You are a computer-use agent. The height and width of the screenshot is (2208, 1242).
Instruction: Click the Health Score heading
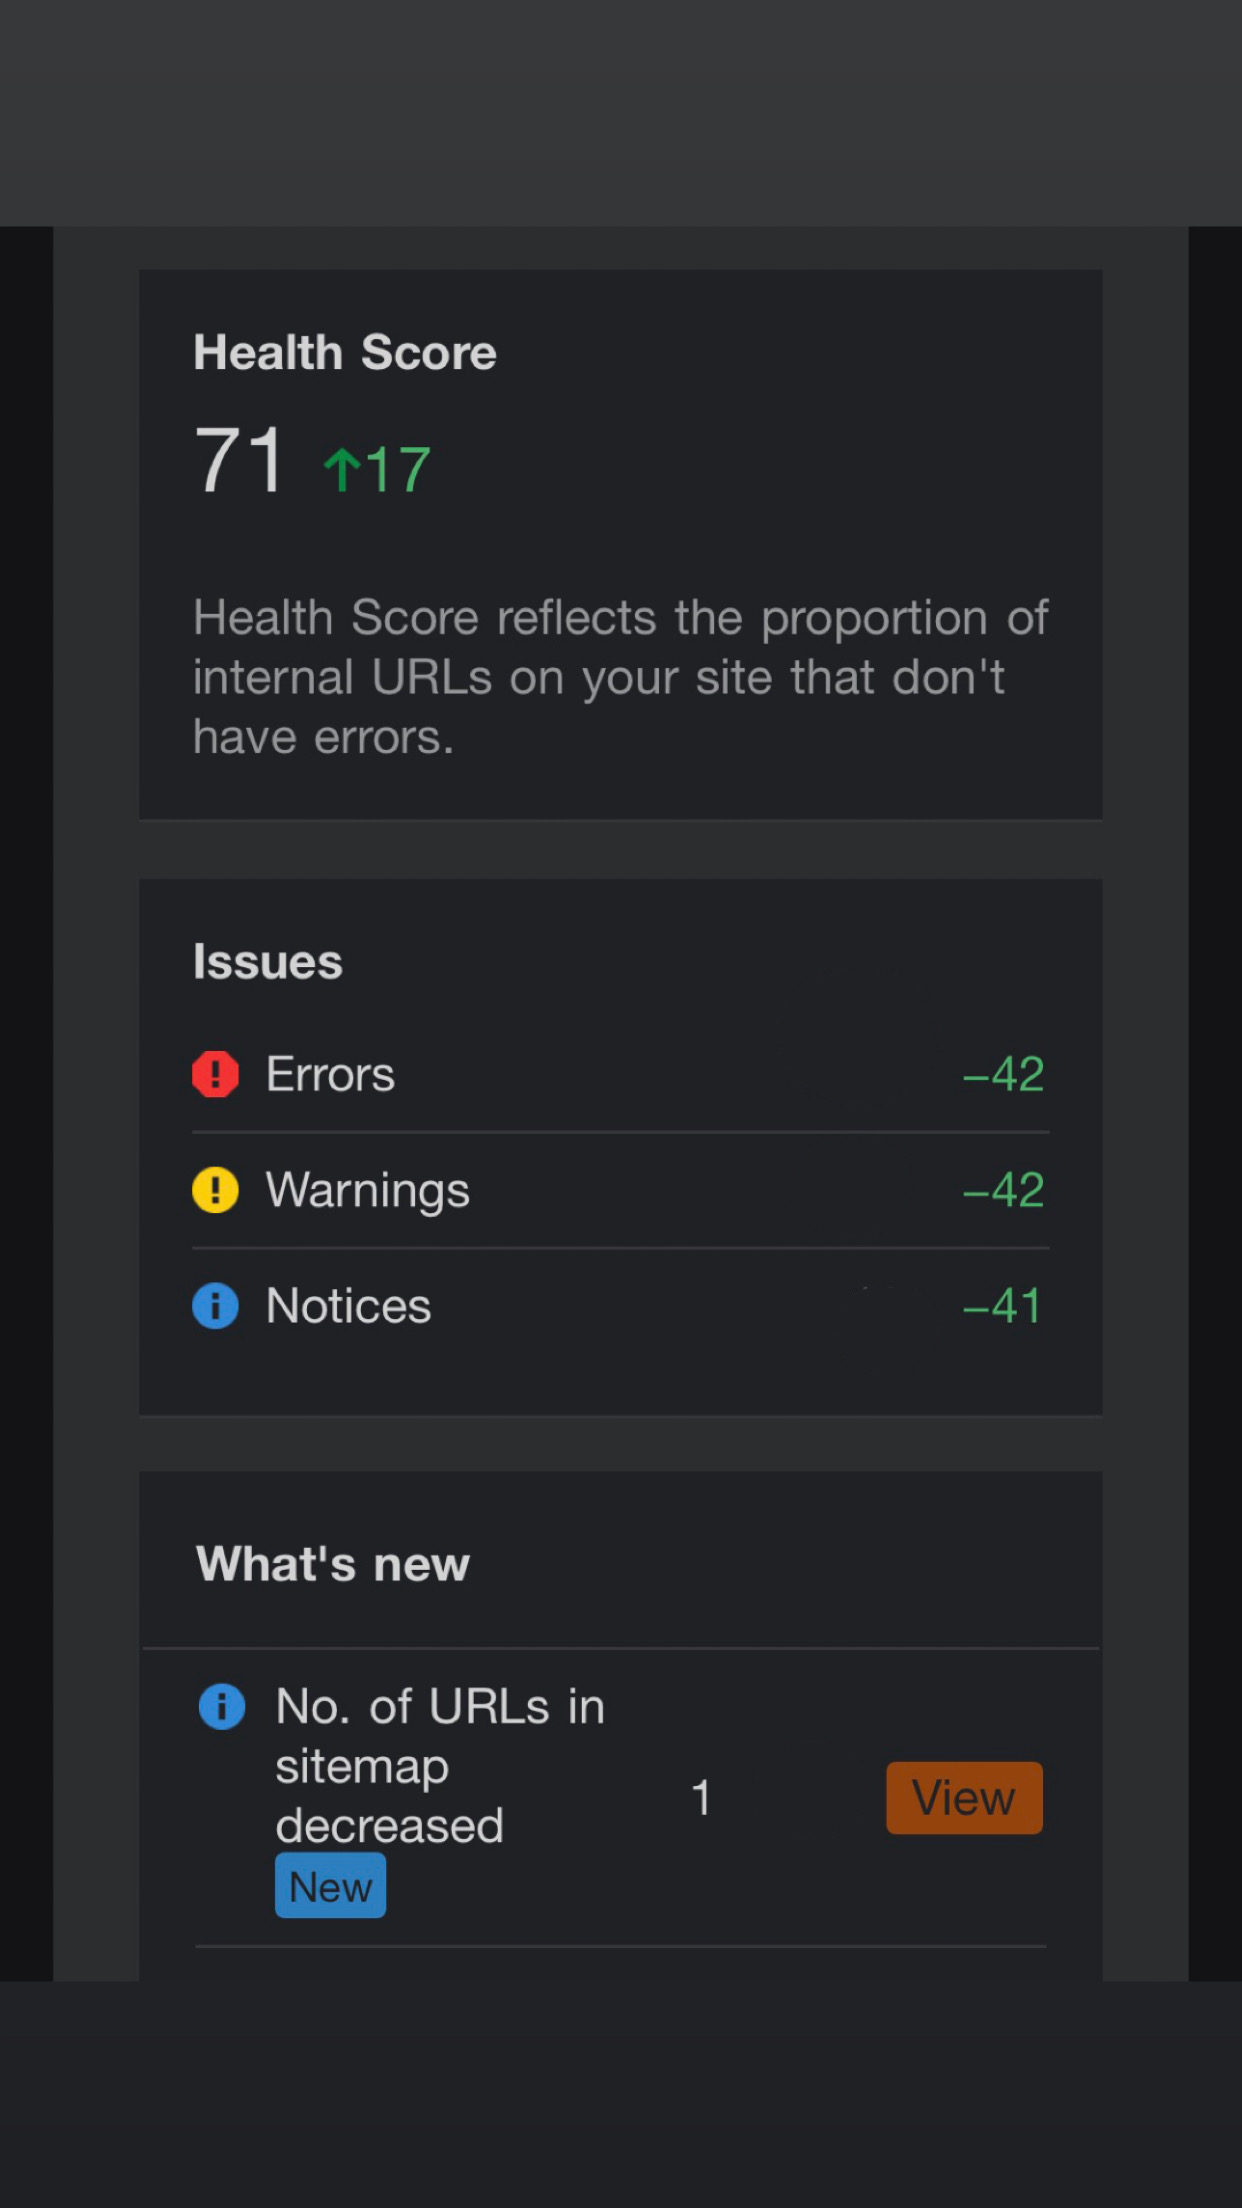pos(345,352)
